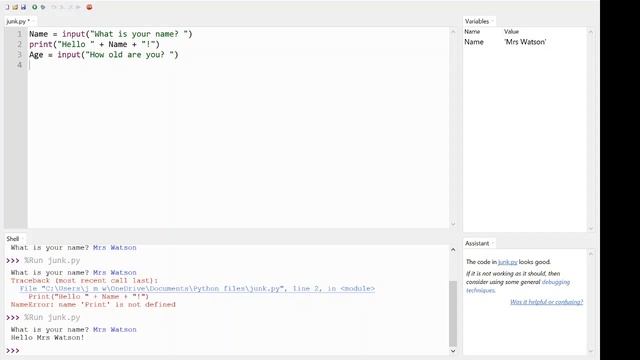Click the Value column header in Variables
Screen dimensions: 640x360
511,31
